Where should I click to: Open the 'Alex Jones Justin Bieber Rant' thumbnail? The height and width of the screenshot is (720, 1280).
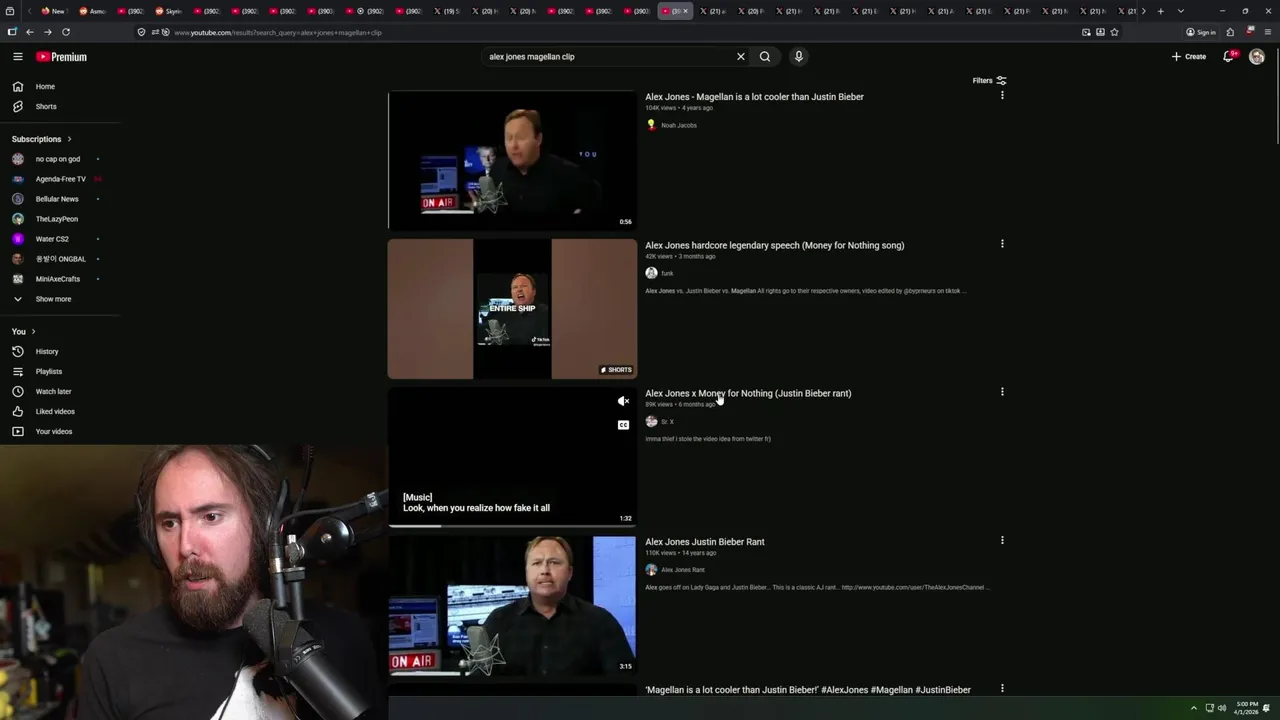click(x=512, y=606)
